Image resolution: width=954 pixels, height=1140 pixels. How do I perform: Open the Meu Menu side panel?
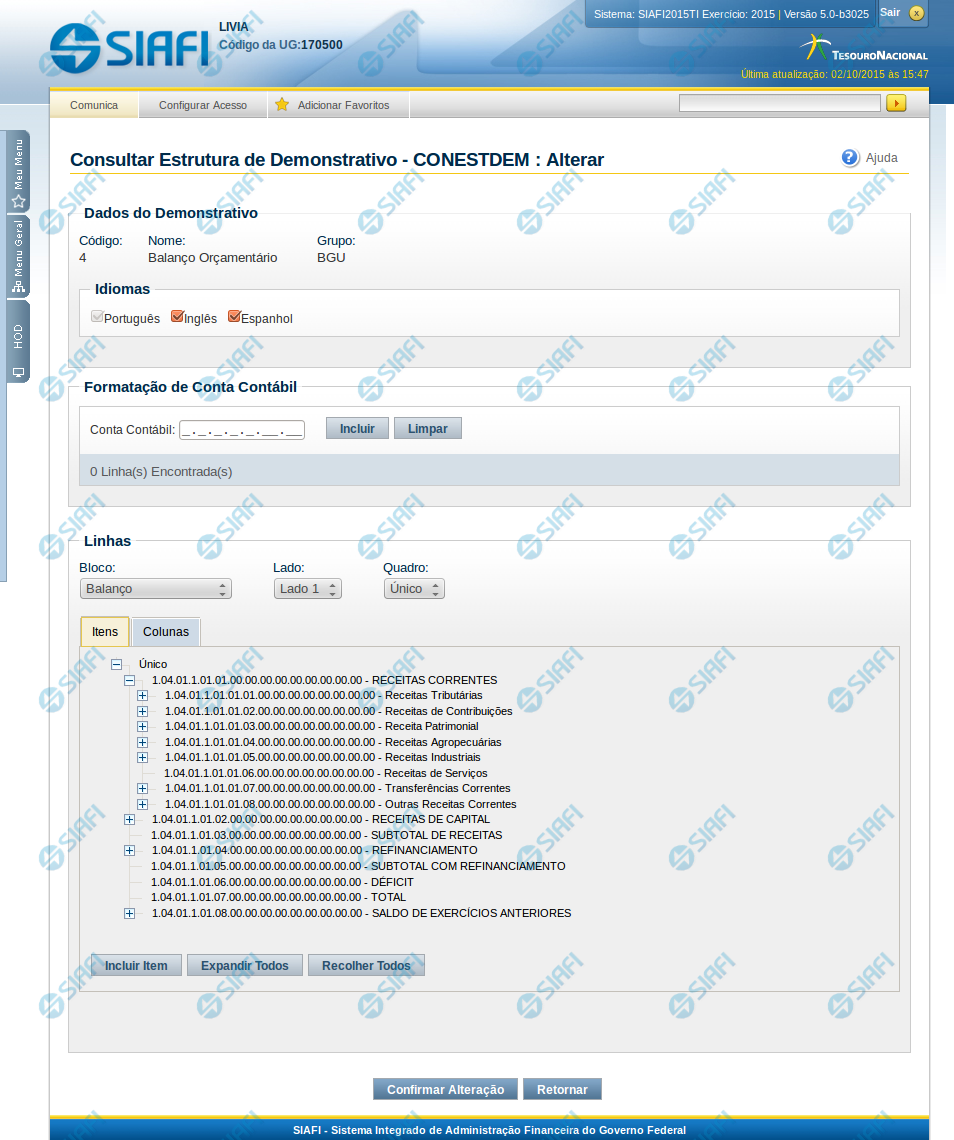click(18, 171)
